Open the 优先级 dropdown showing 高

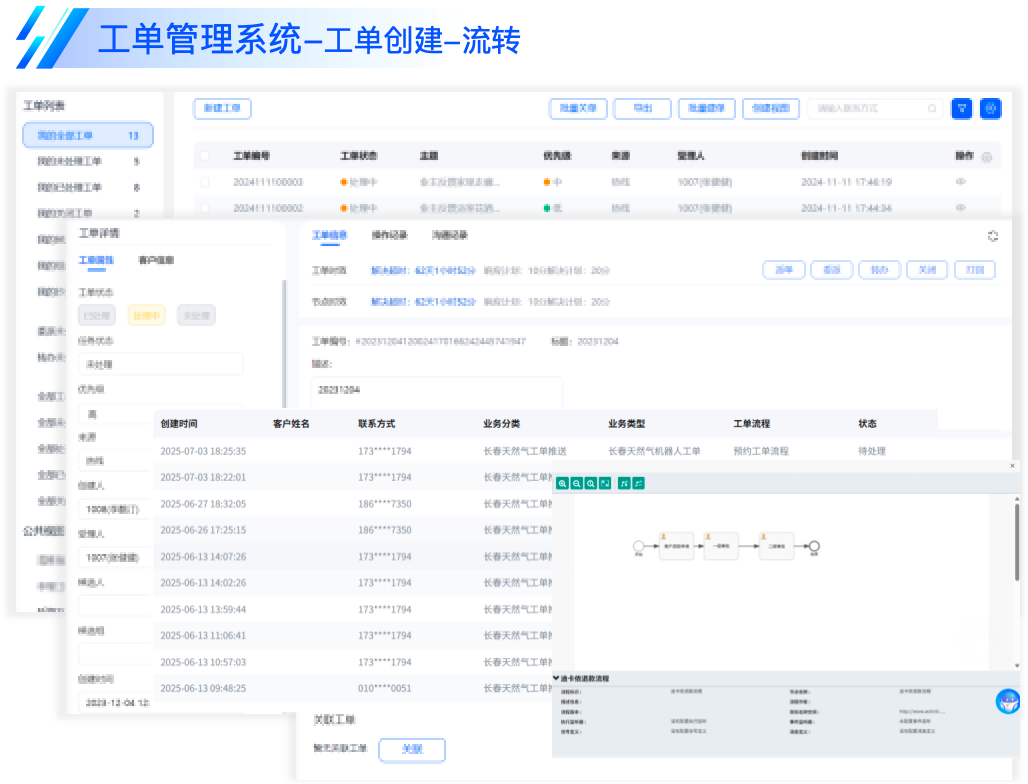(x=160, y=413)
